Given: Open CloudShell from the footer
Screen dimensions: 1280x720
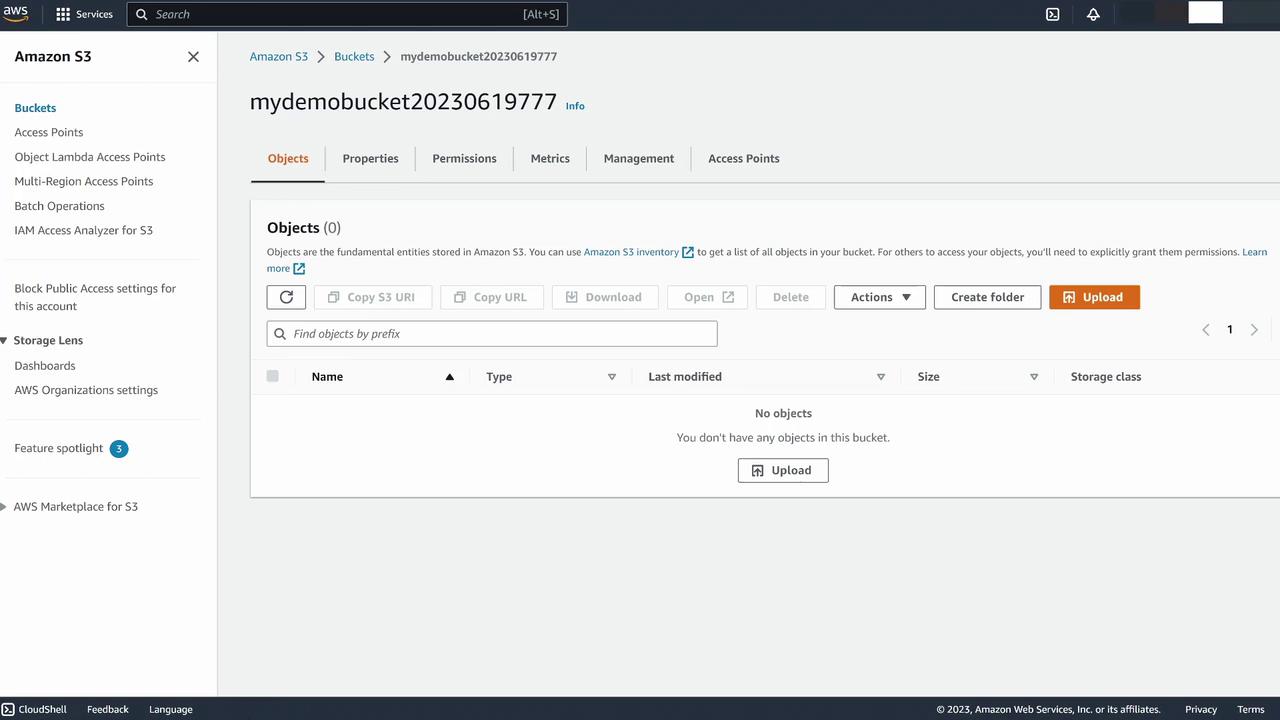Looking at the screenshot, I should [35, 709].
